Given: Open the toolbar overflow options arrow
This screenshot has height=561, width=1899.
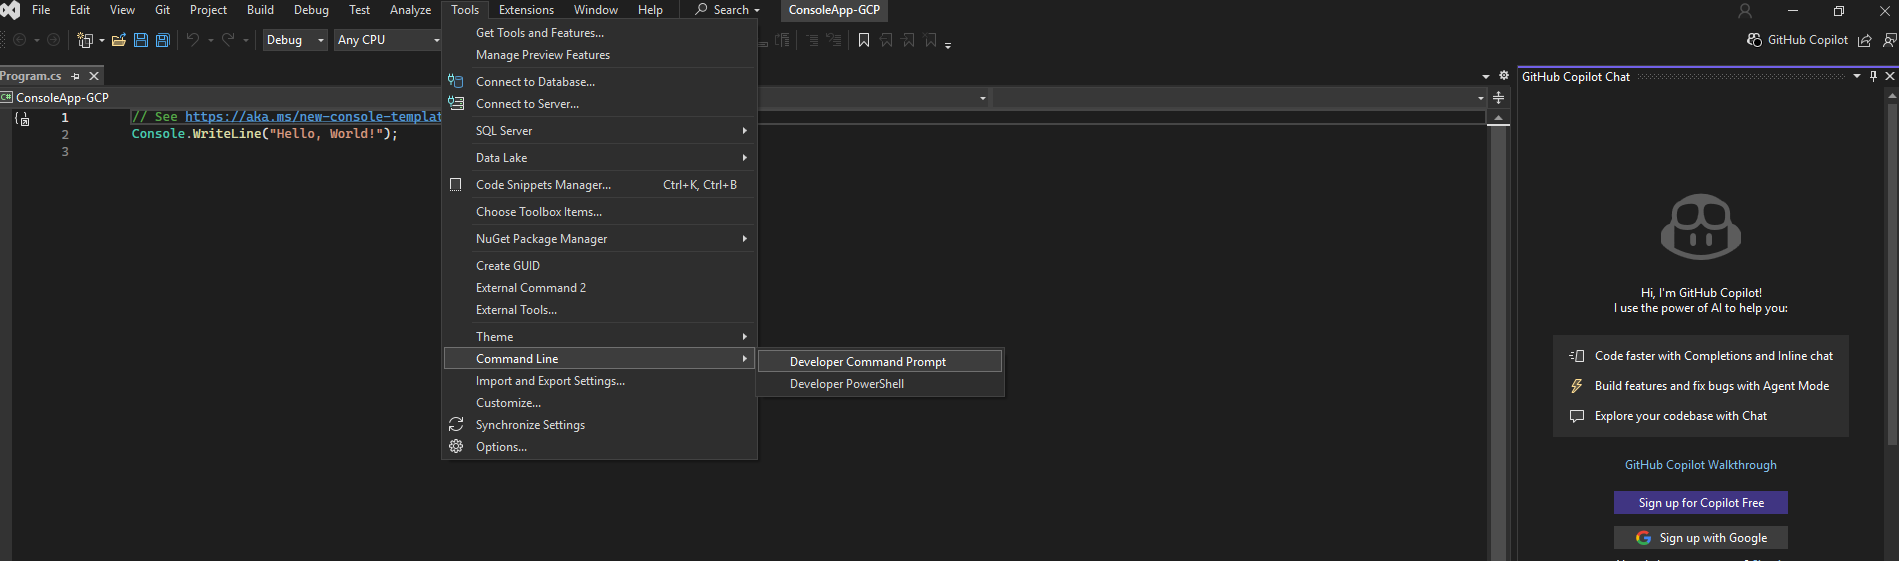Looking at the screenshot, I should click(948, 44).
